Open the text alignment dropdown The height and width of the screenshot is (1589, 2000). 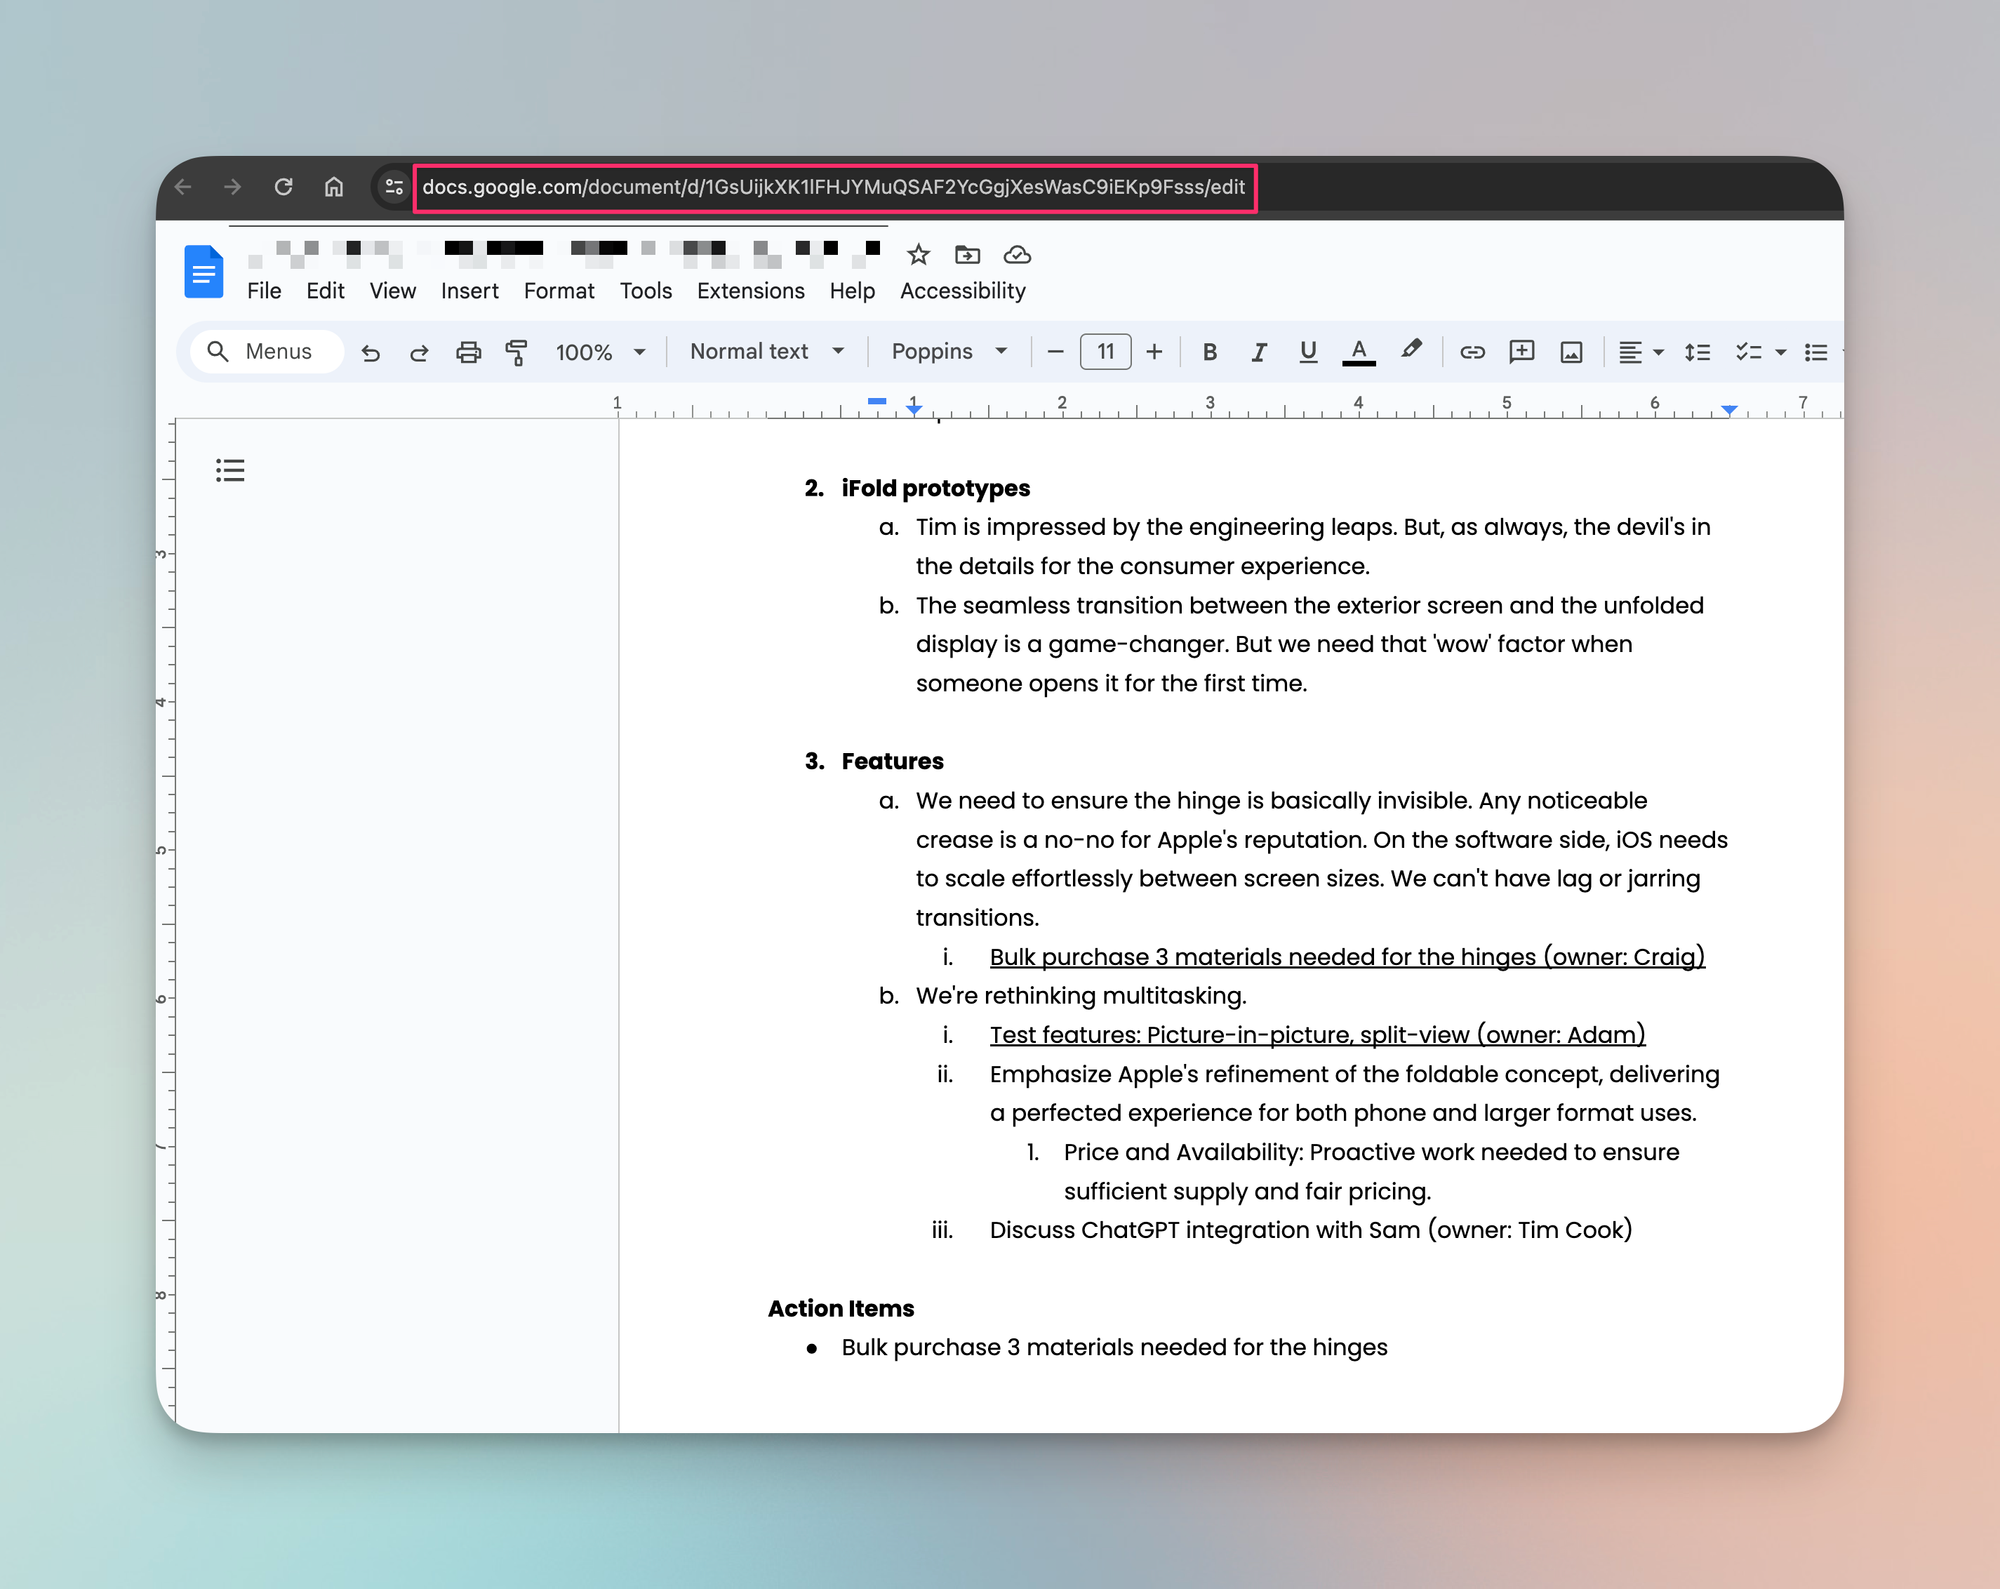tap(1641, 352)
